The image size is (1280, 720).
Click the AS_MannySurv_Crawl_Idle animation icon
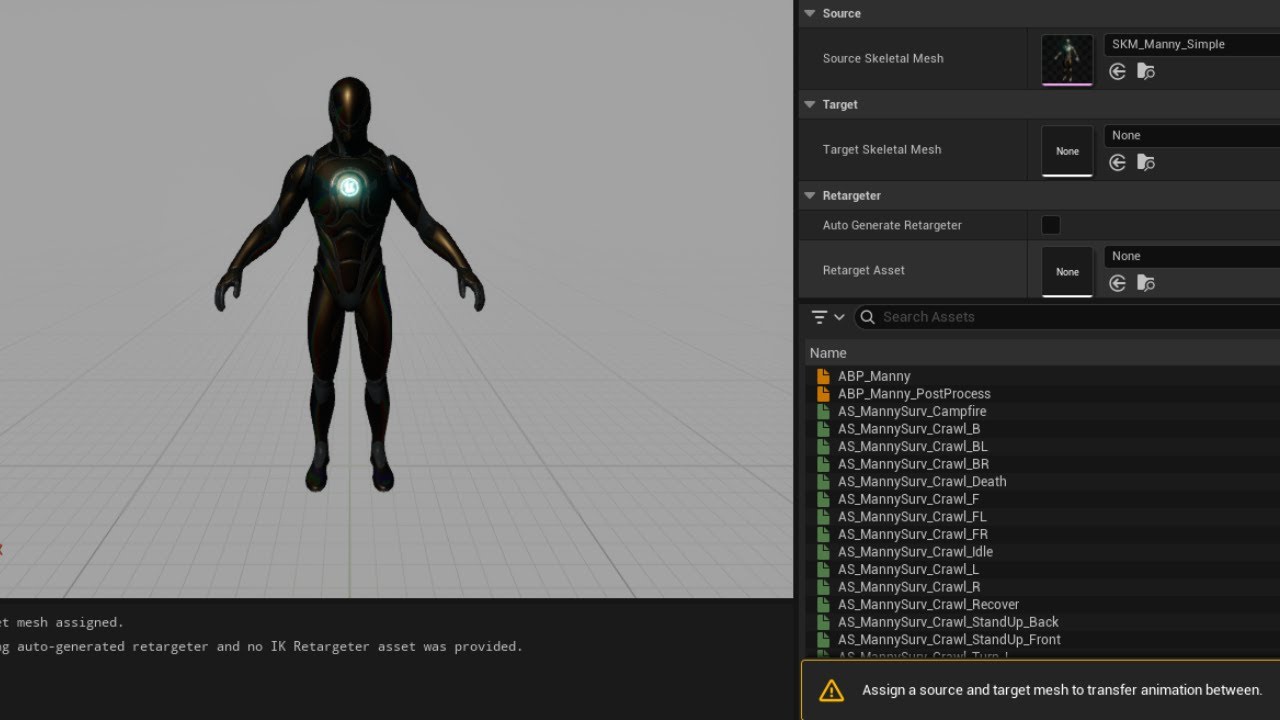(823, 552)
